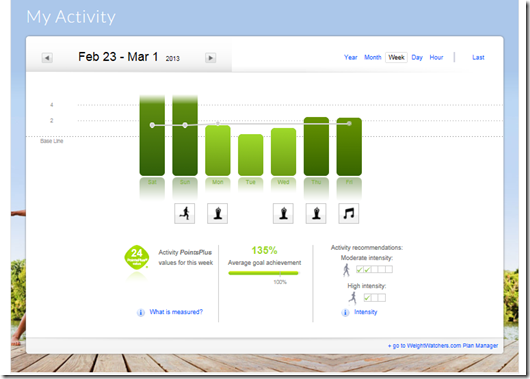Go to WeightWatchers.com Plan Manager
This screenshot has width=530, height=379.
click(x=443, y=346)
